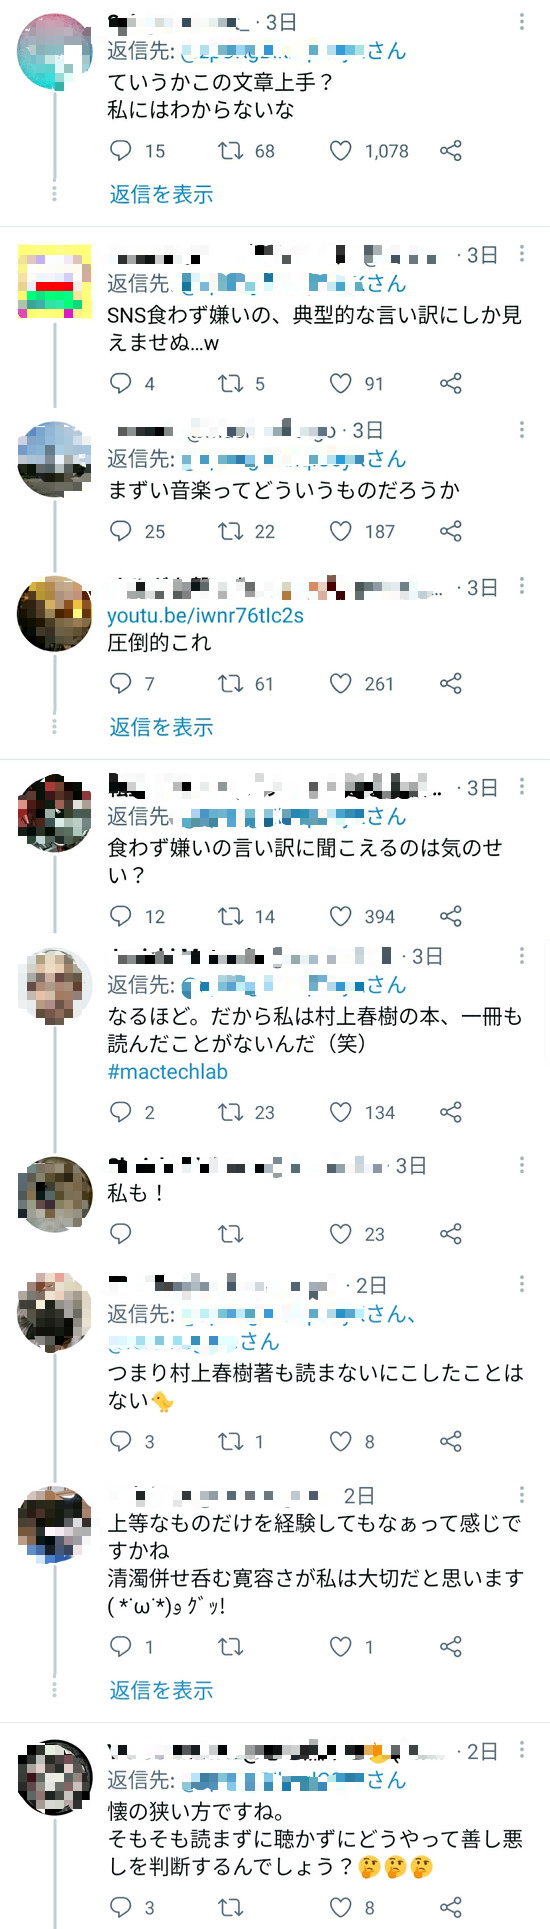Show replies under the youtu.be tweet
The image size is (550, 1929).
[x=162, y=727]
